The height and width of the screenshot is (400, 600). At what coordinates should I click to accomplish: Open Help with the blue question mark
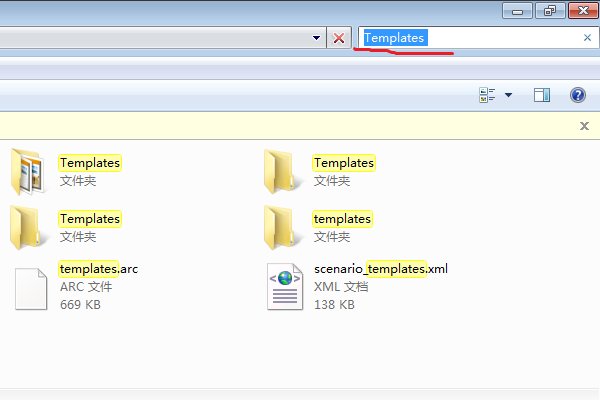pos(577,95)
